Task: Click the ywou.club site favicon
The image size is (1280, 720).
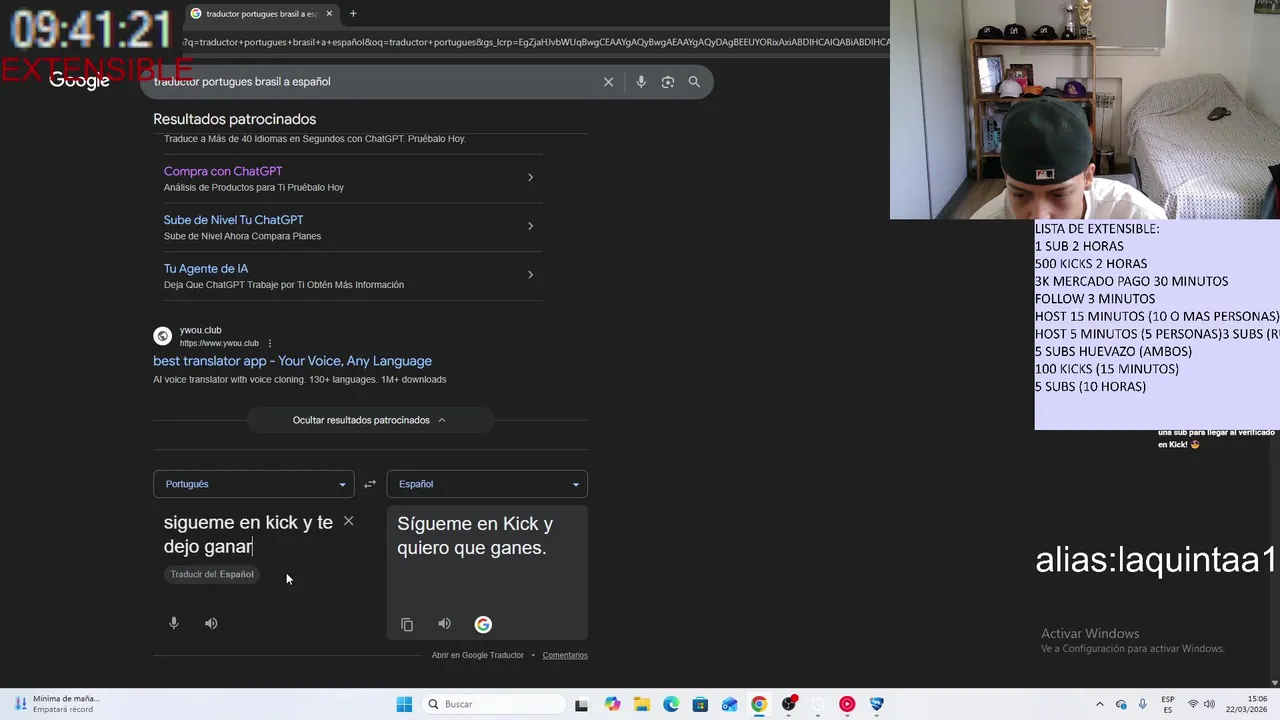Action: [162, 336]
